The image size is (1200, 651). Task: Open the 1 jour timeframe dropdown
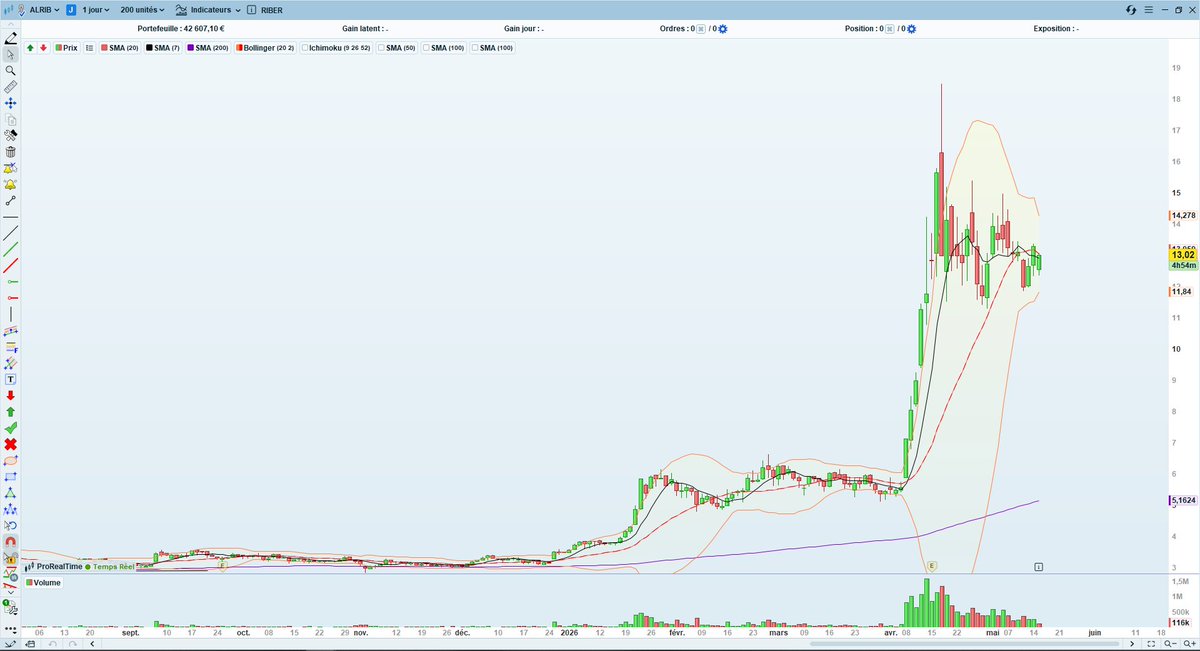[96, 9]
